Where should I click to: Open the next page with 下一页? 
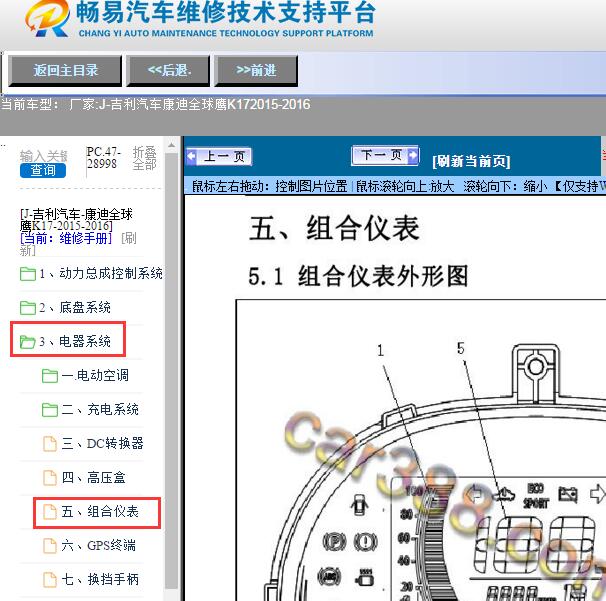pyautogui.click(x=385, y=155)
